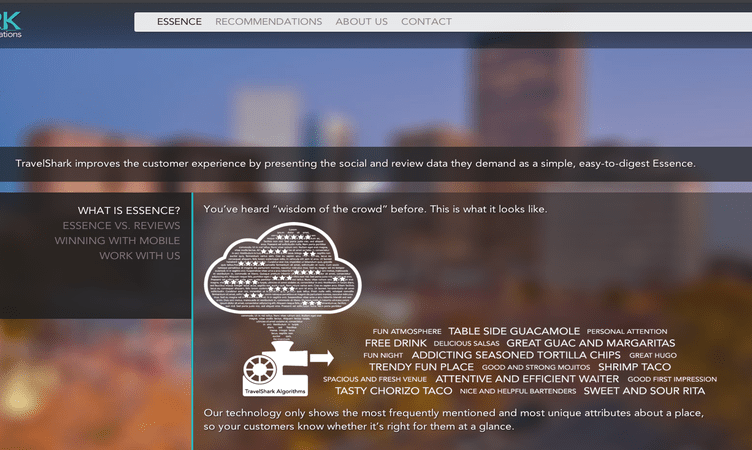Click the 'wisdom of the crowd' heading
This screenshot has height=450, width=752.
[375, 209]
